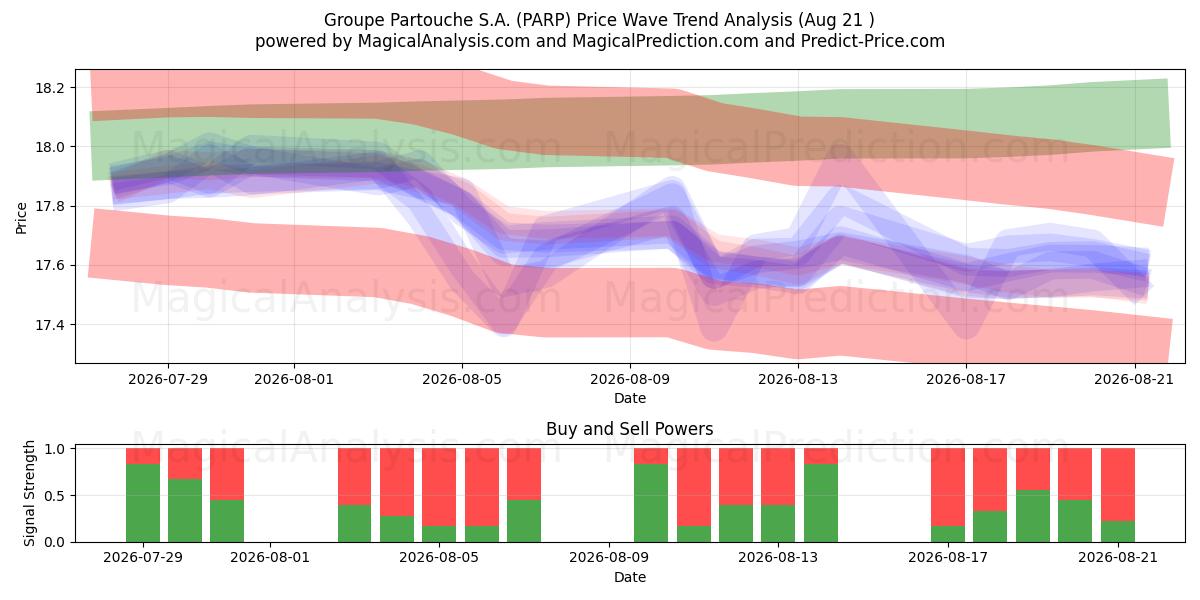The height and width of the screenshot is (600, 1200).
Task: Click the 2026-08-17 date tick of the price chart
Action: tap(966, 379)
